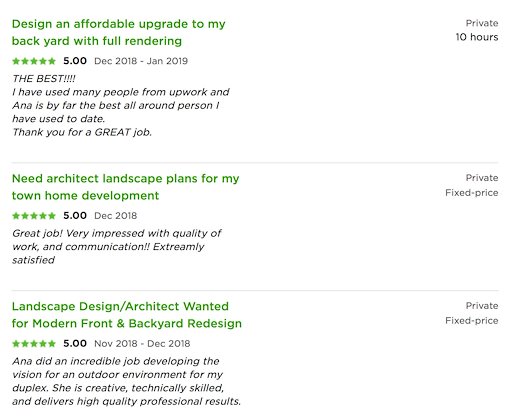Open 'Need architect landscape plans' job title

point(126,187)
